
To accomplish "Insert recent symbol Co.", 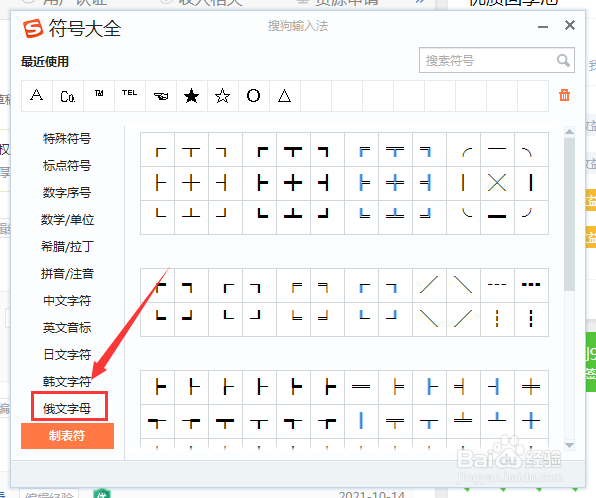I will [x=68, y=96].
